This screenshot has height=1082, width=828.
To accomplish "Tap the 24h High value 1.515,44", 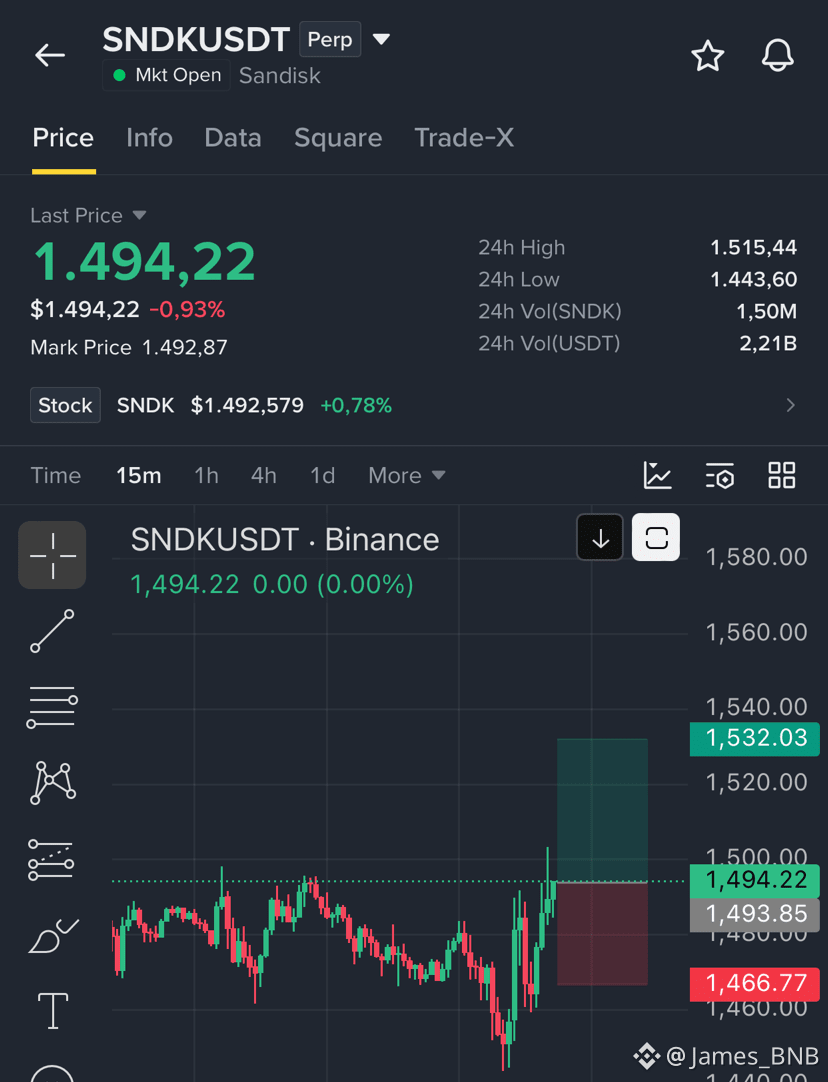I will click(753, 247).
